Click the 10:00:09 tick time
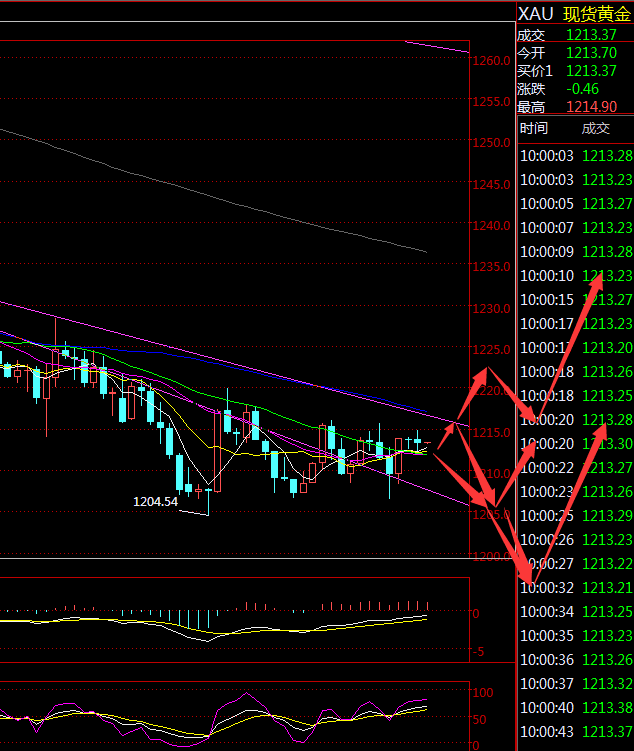This screenshot has height=751, width=634. [x=547, y=251]
